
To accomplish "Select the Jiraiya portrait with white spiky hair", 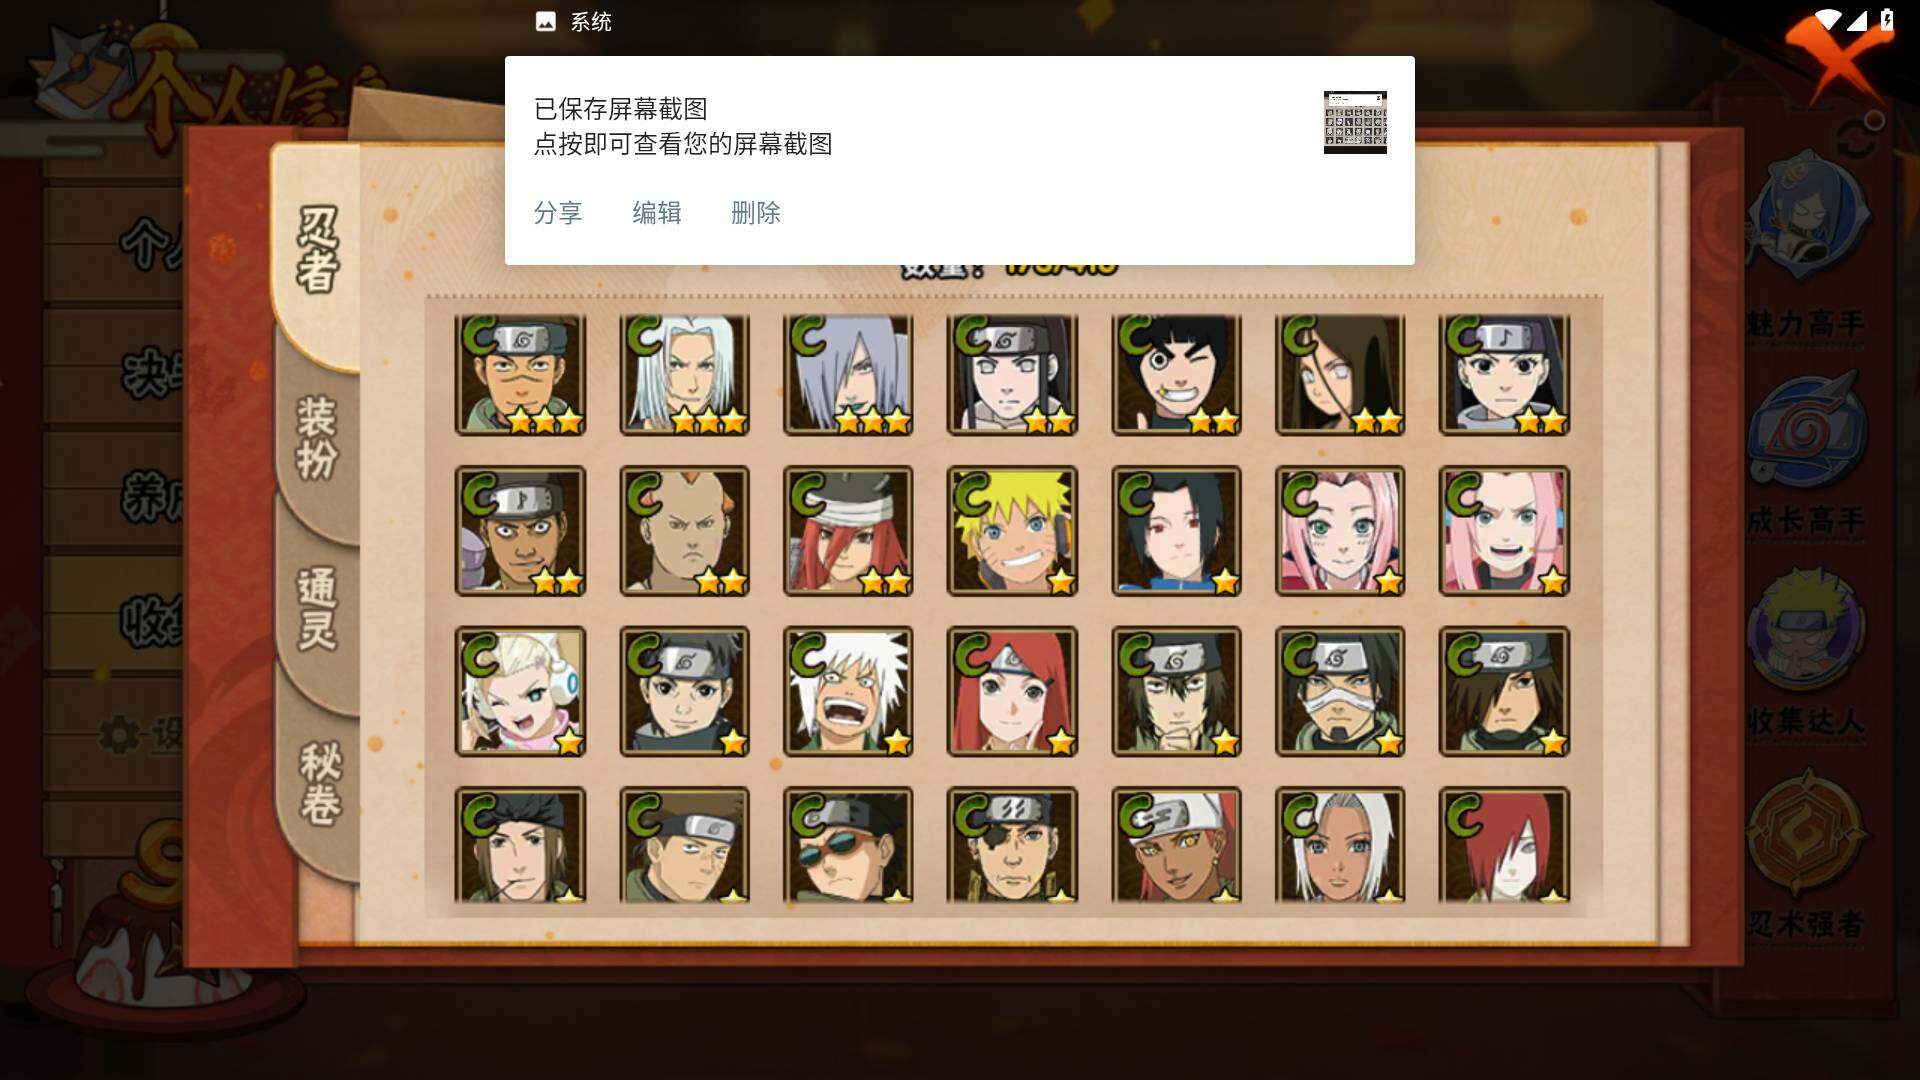I will [x=848, y=691].
